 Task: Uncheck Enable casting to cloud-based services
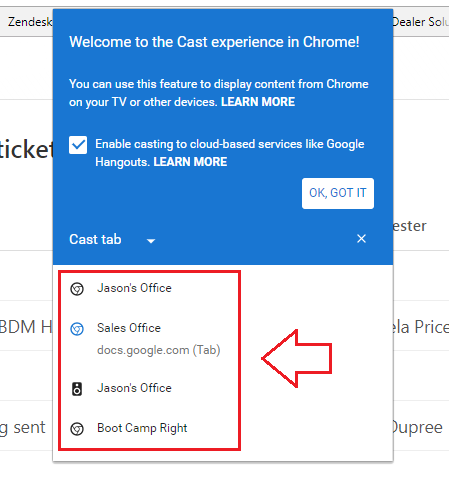click(x=78, y=145)
